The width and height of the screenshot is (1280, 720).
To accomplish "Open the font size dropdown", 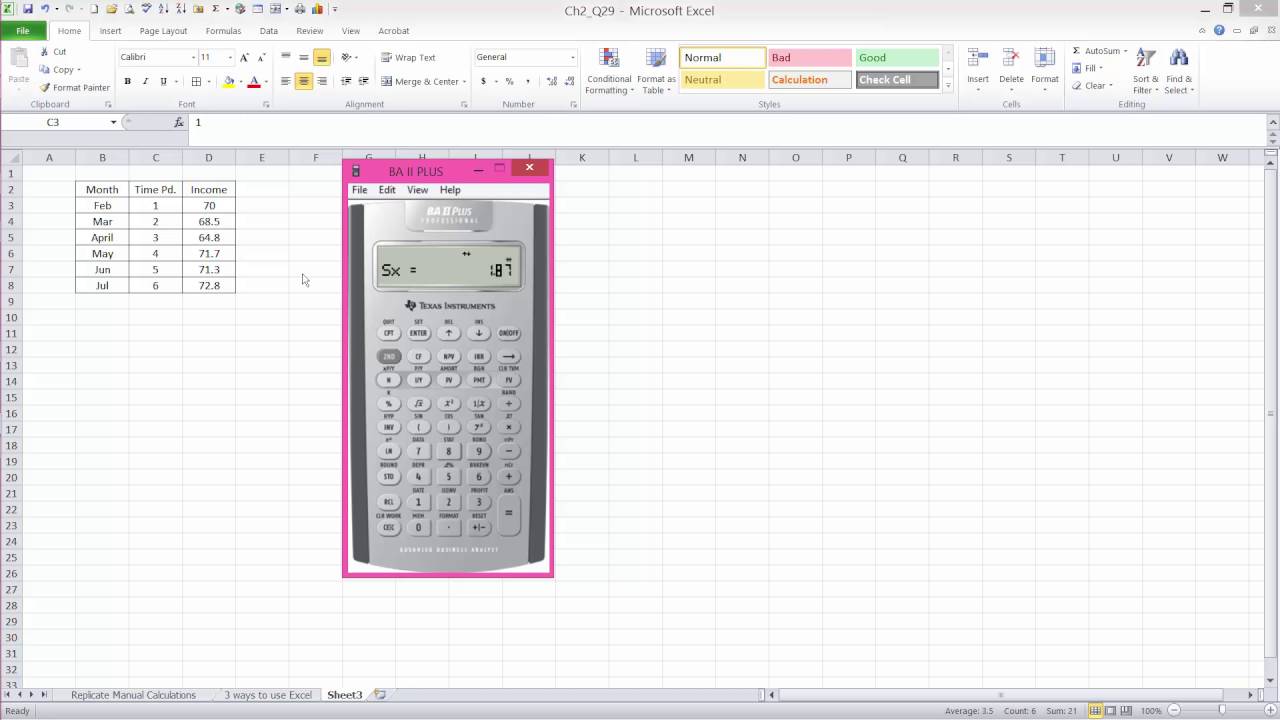I will tap(230, 58).
